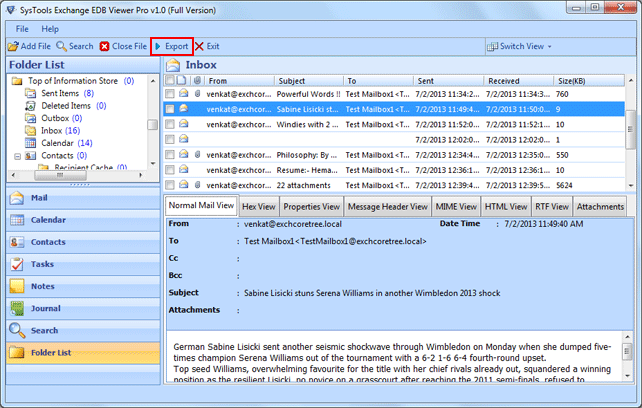Image resolution: width=642 pixels, height=408 pixels.
Task: Click the Notes pane icon
Action: pos(17,286)
